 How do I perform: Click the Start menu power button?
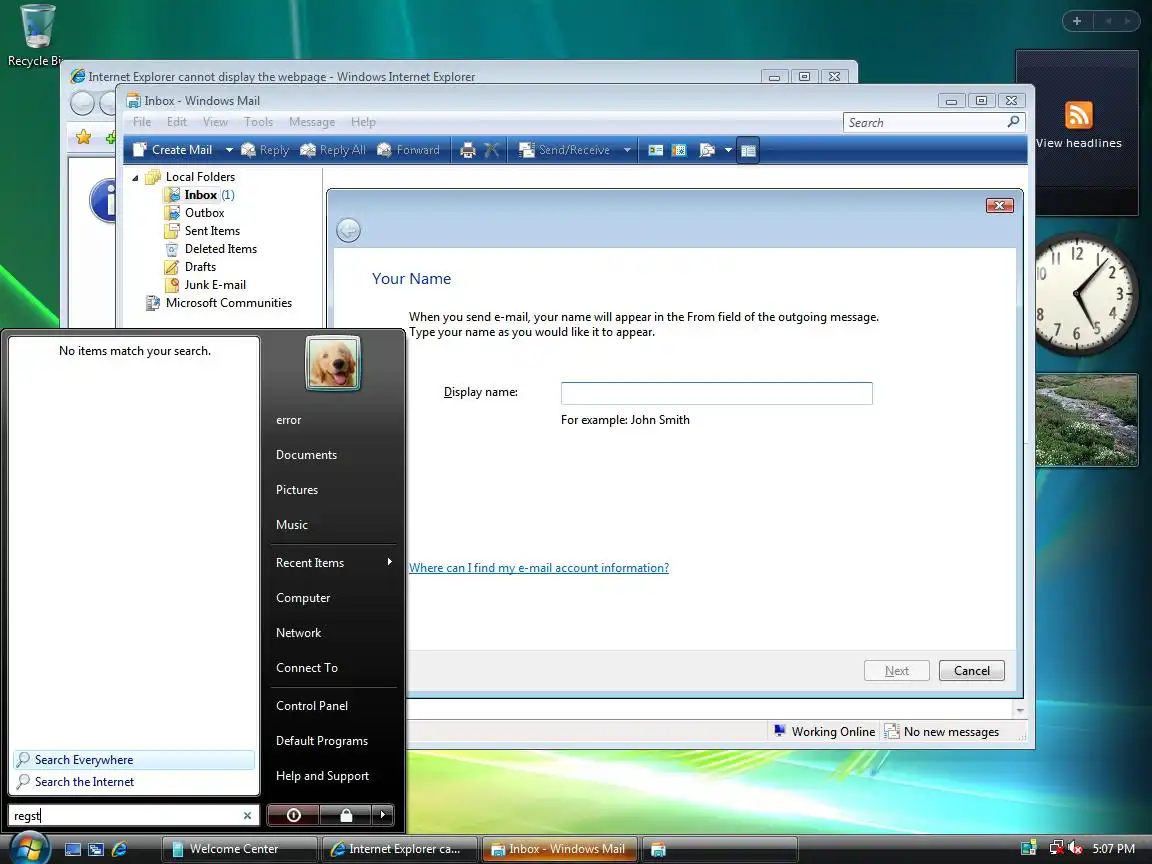pos(293,815)
